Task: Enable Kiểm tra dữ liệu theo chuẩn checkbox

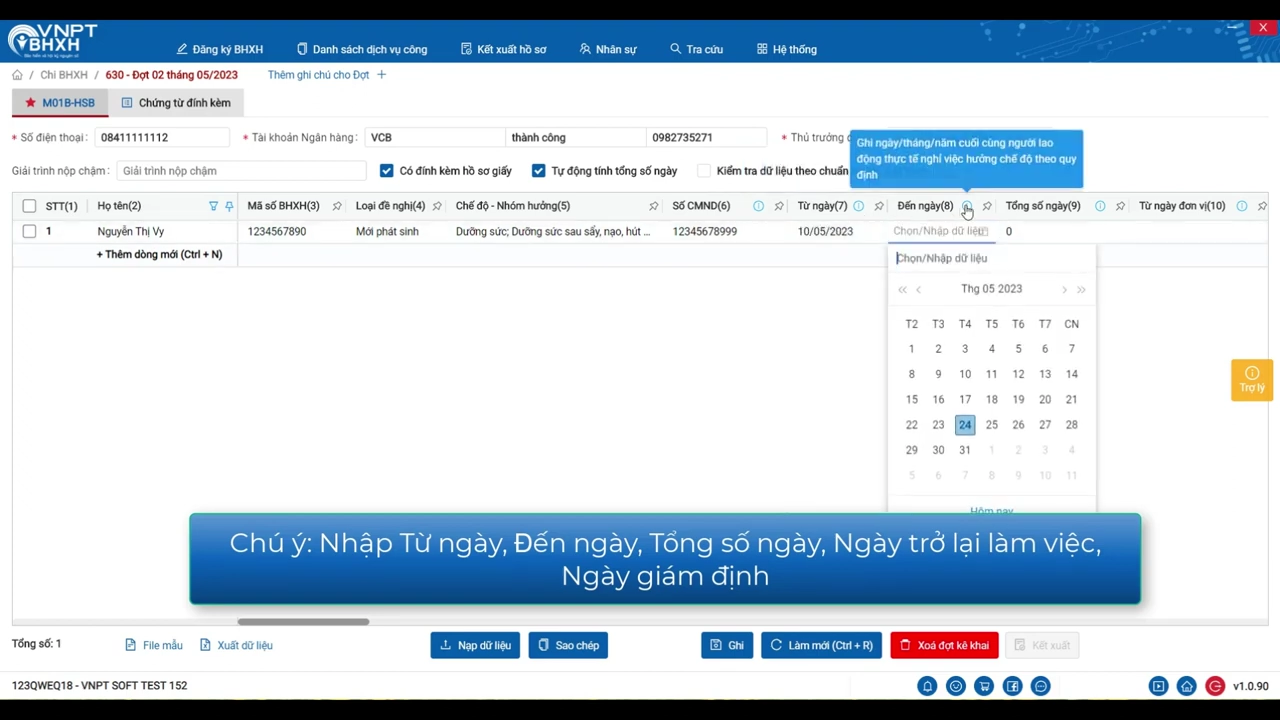Action: pyautogui.click(x=704, y=171)
